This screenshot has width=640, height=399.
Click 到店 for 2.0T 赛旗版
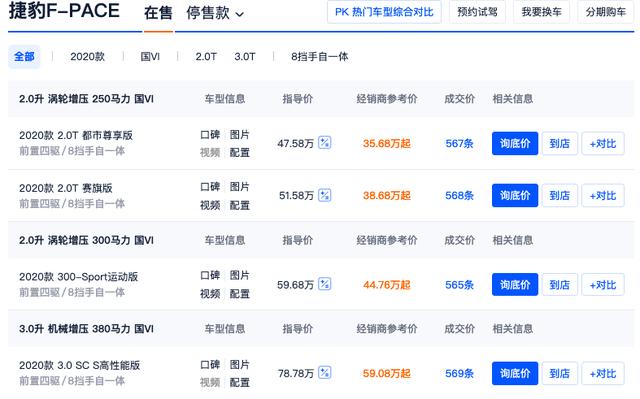560,195
